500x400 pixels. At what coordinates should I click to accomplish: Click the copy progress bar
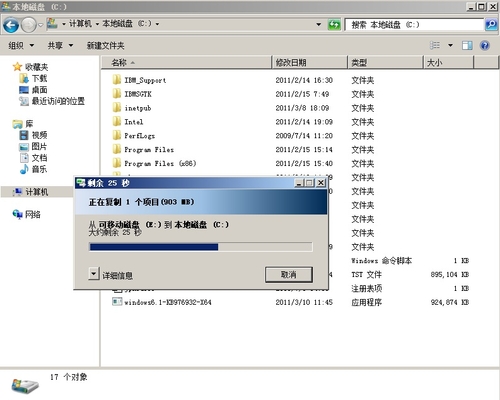(x=201, y=247)
